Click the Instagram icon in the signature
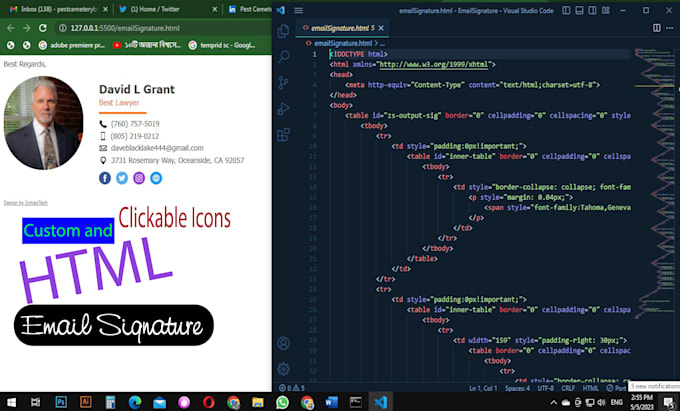680x411 pixels. [139, 178]
